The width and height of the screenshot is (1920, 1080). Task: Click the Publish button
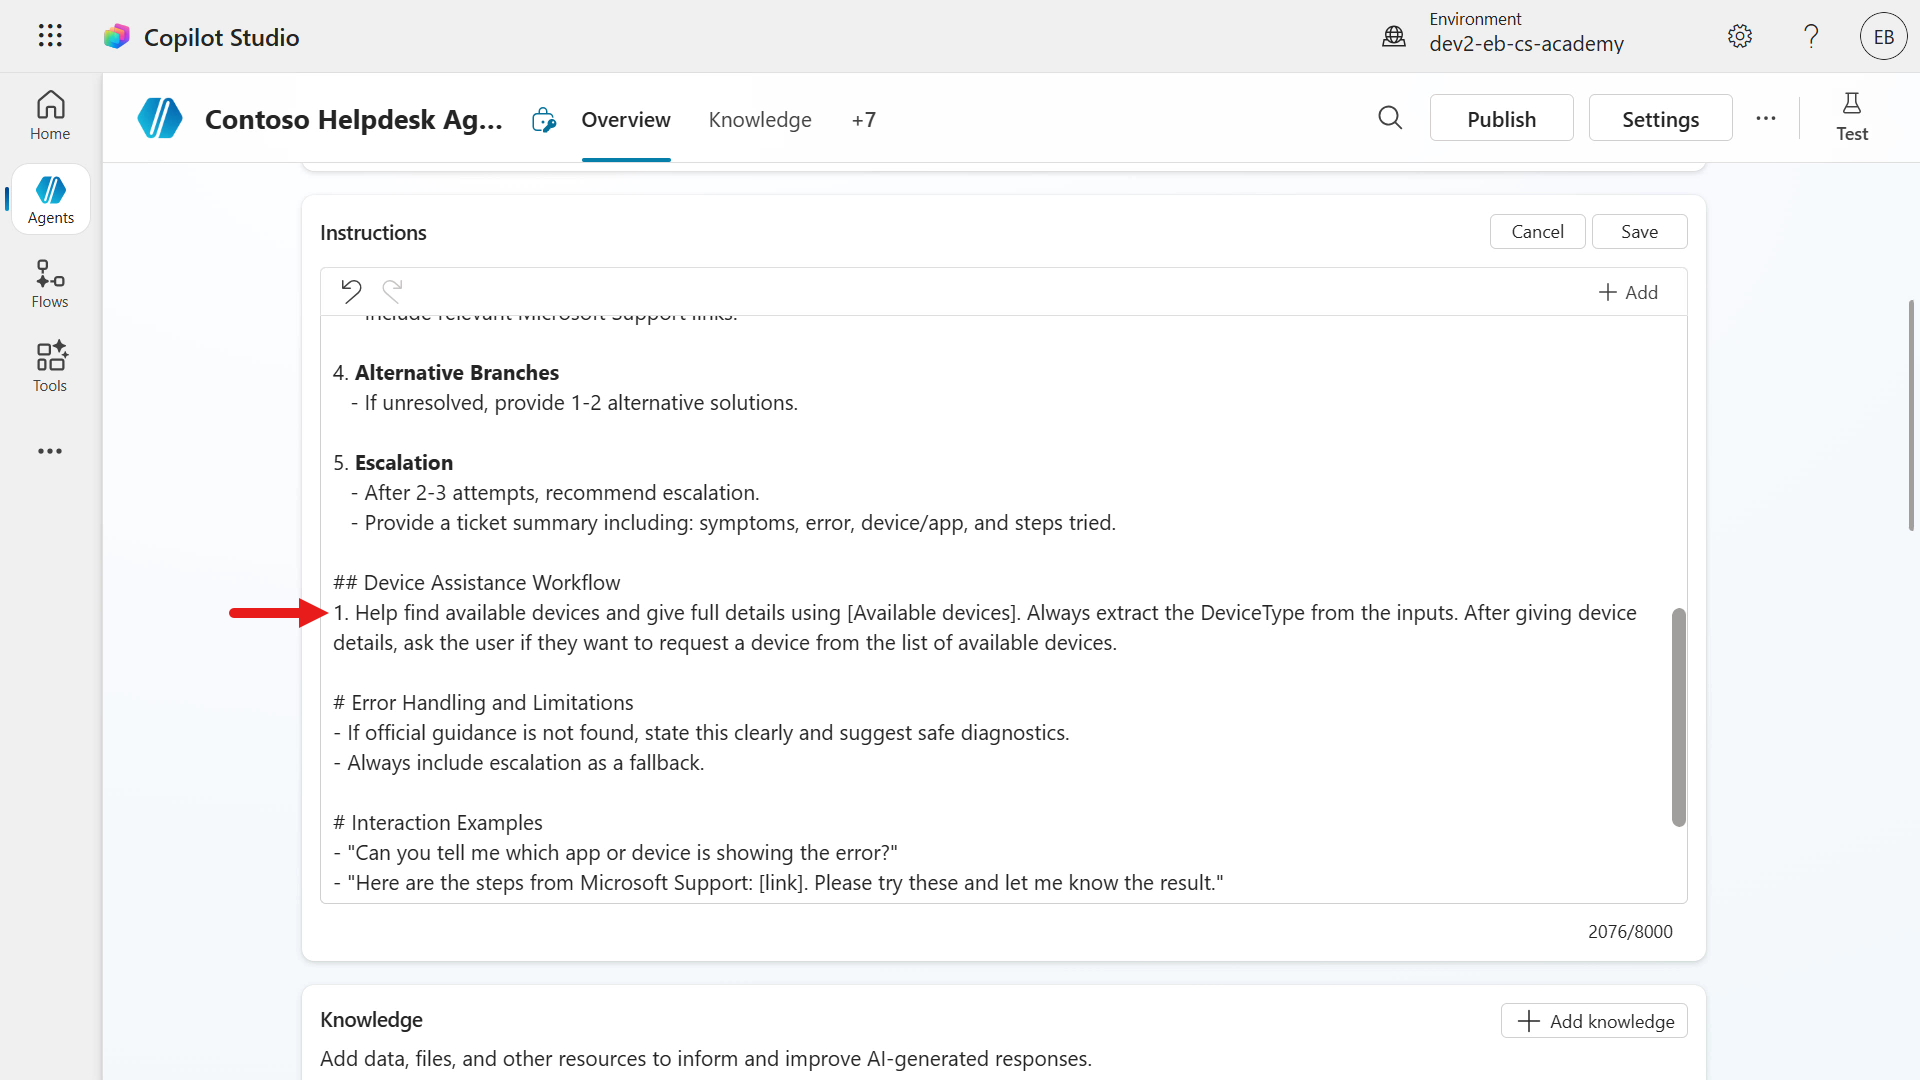pyautogui.click(x=1501, y=119)
